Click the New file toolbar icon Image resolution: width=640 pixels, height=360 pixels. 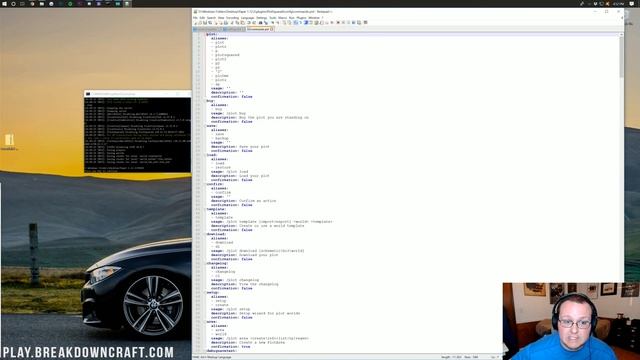point(196,22)
